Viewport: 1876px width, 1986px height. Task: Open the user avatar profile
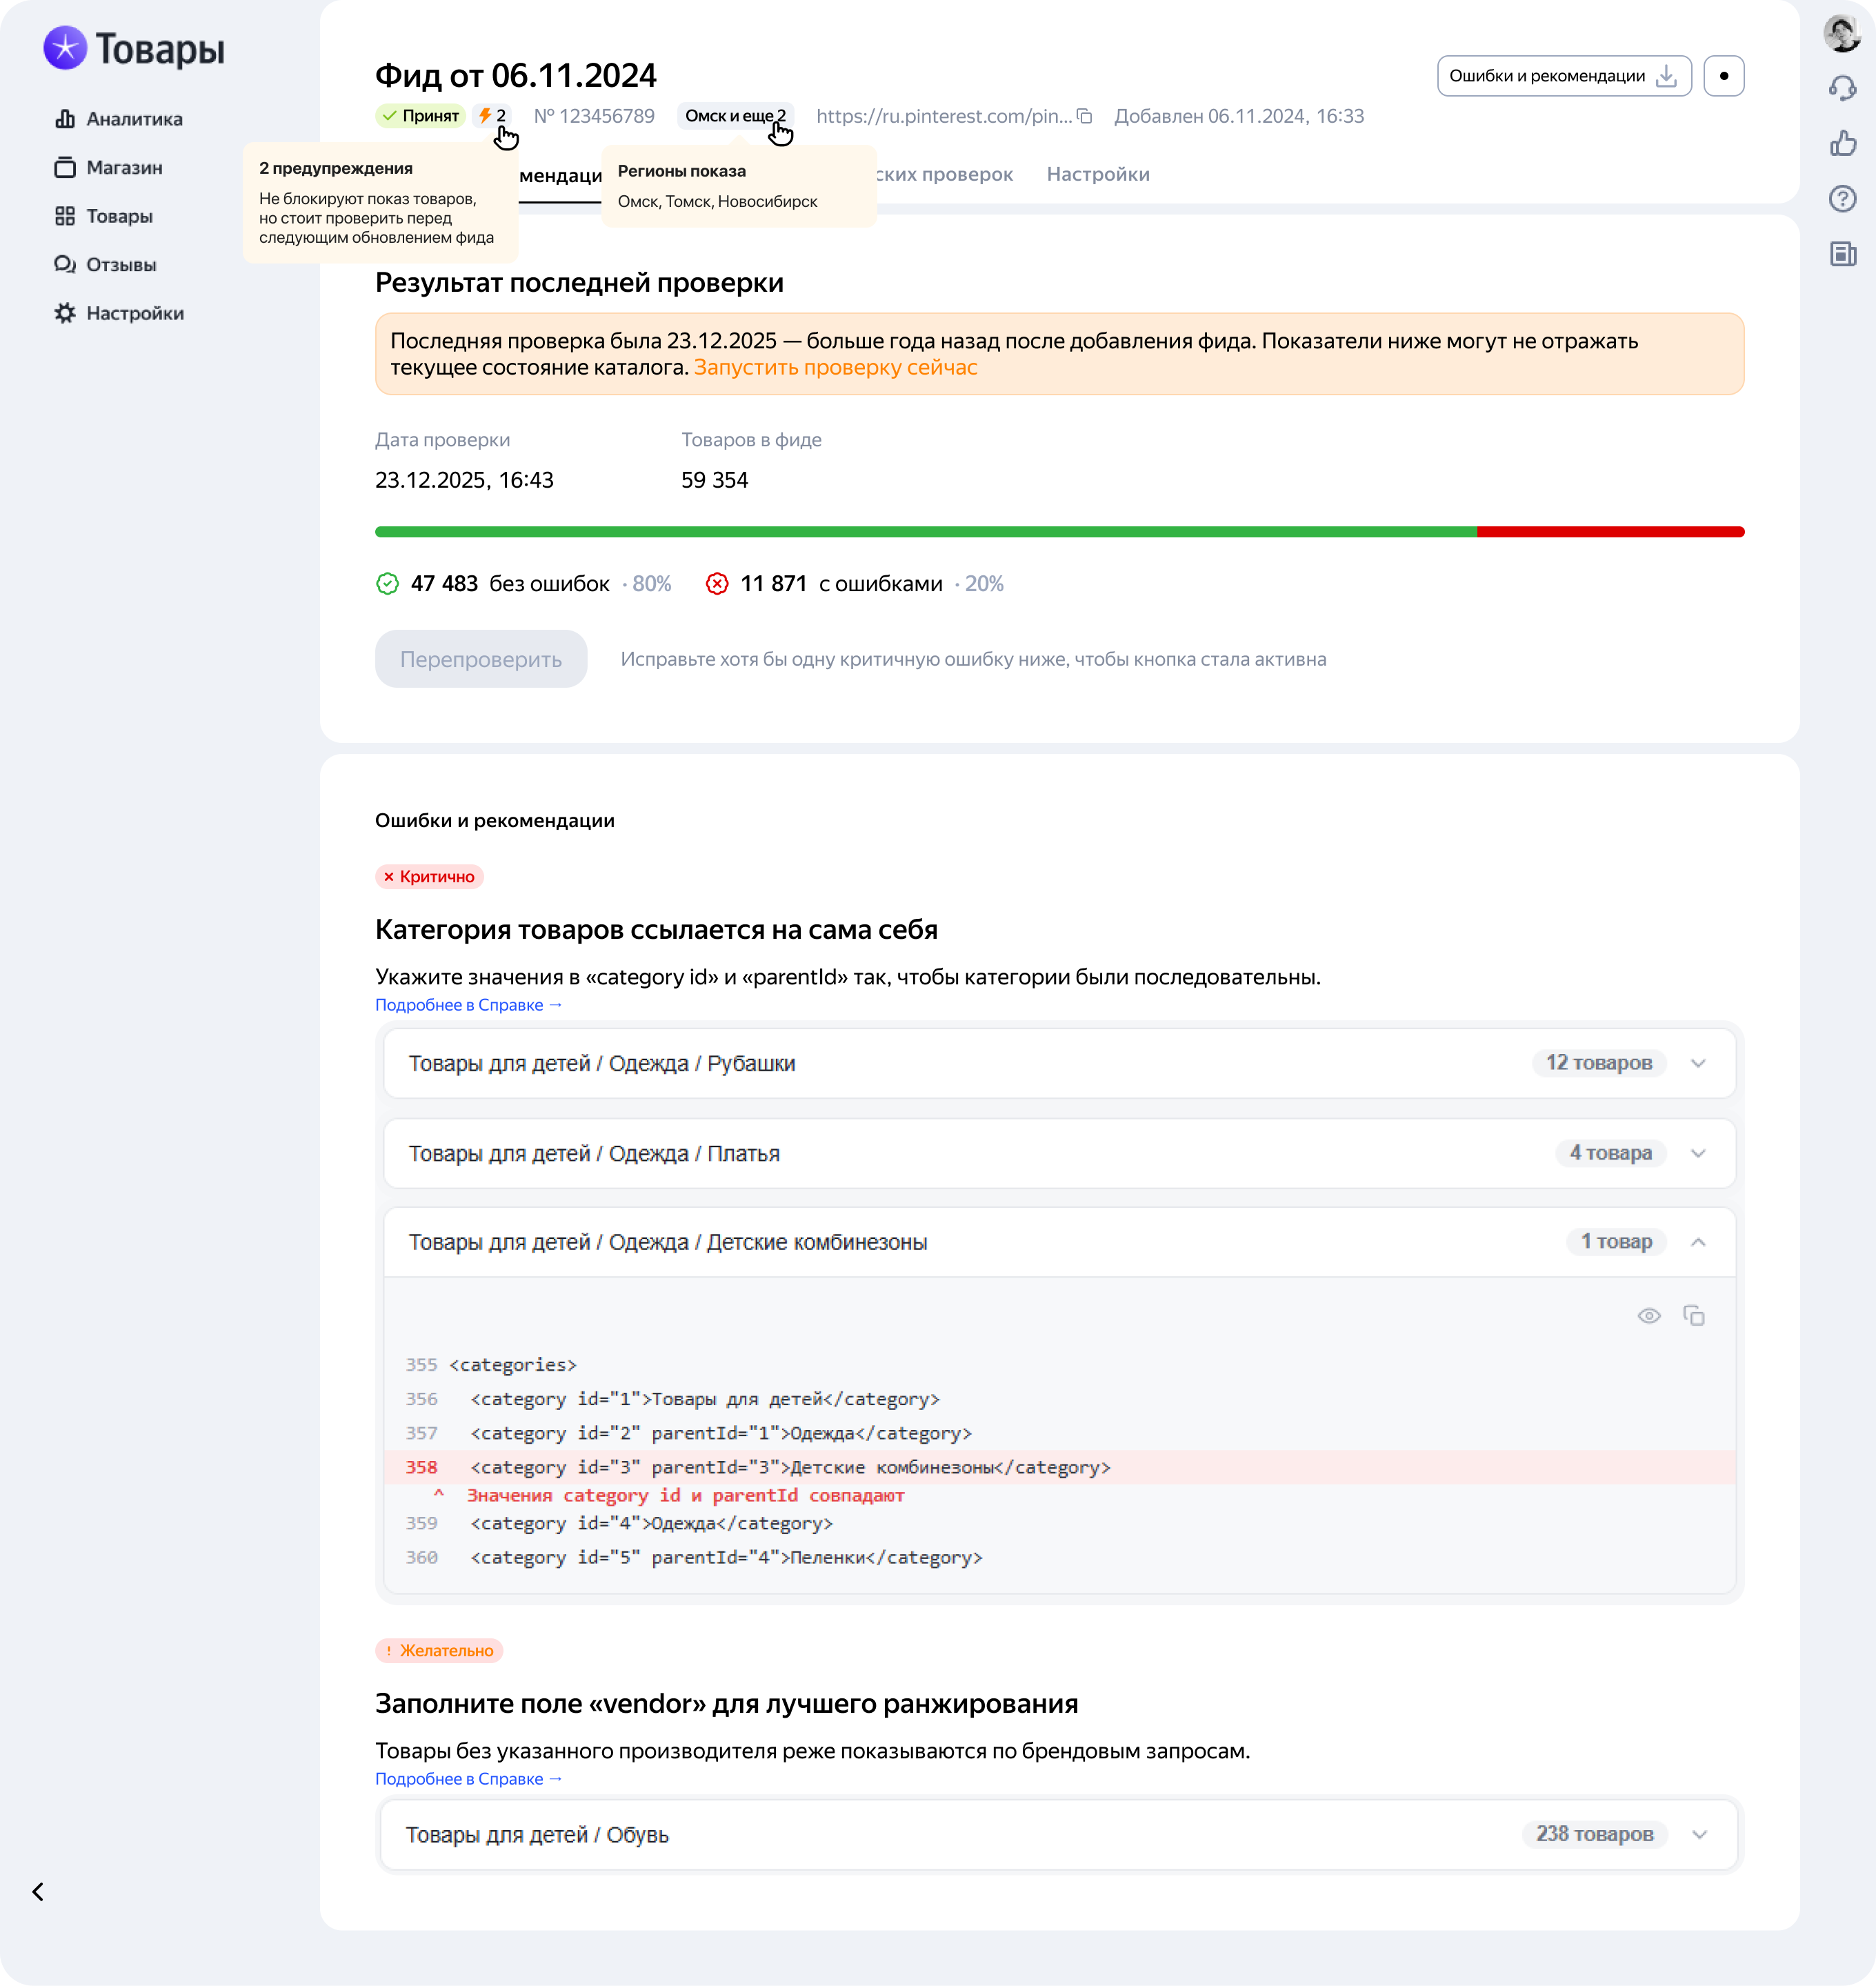tap(1842, 33)
